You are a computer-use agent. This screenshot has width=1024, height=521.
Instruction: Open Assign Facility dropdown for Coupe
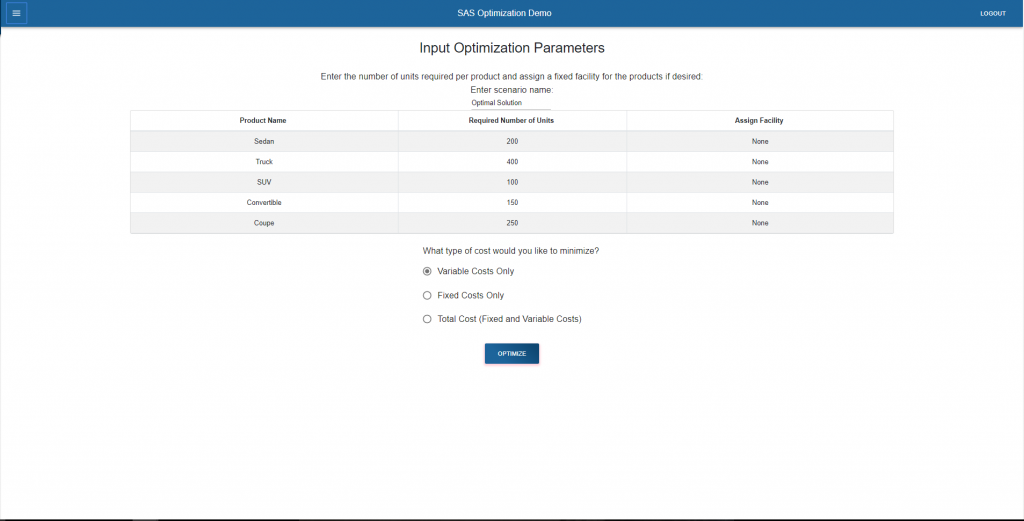click(760, 223)
